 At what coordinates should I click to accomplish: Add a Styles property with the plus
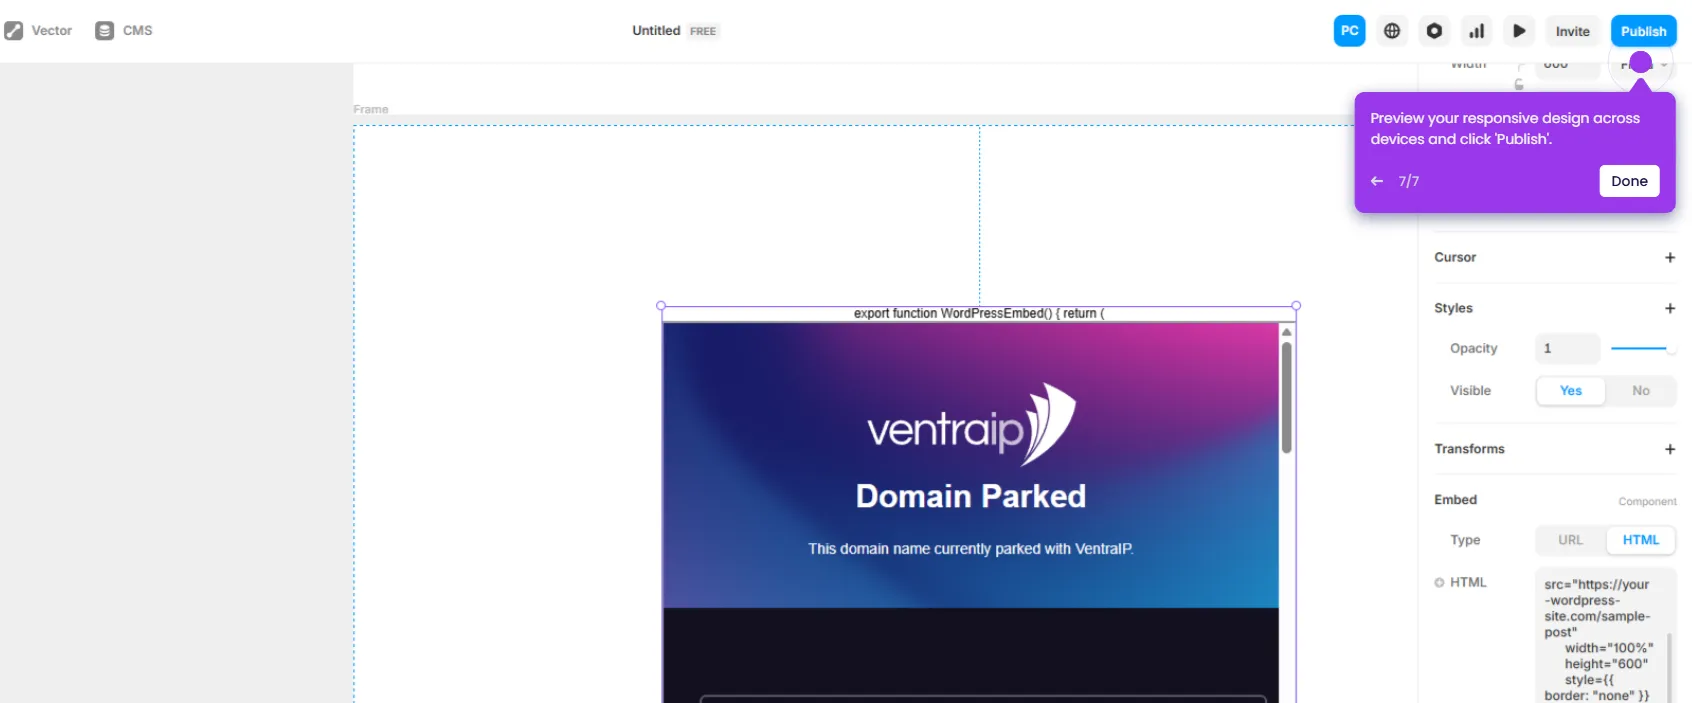[1669, 308]
